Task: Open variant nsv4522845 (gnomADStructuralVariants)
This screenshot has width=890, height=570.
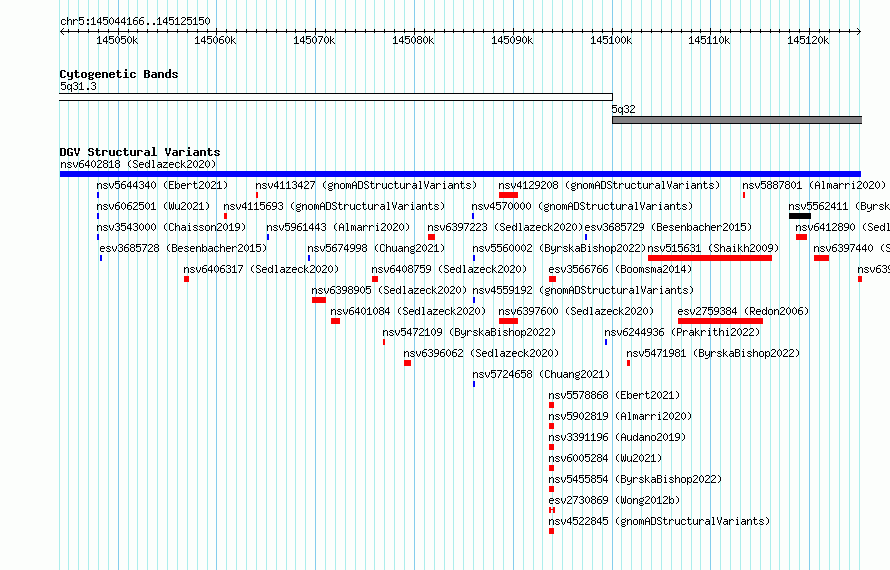Action: 660,521
